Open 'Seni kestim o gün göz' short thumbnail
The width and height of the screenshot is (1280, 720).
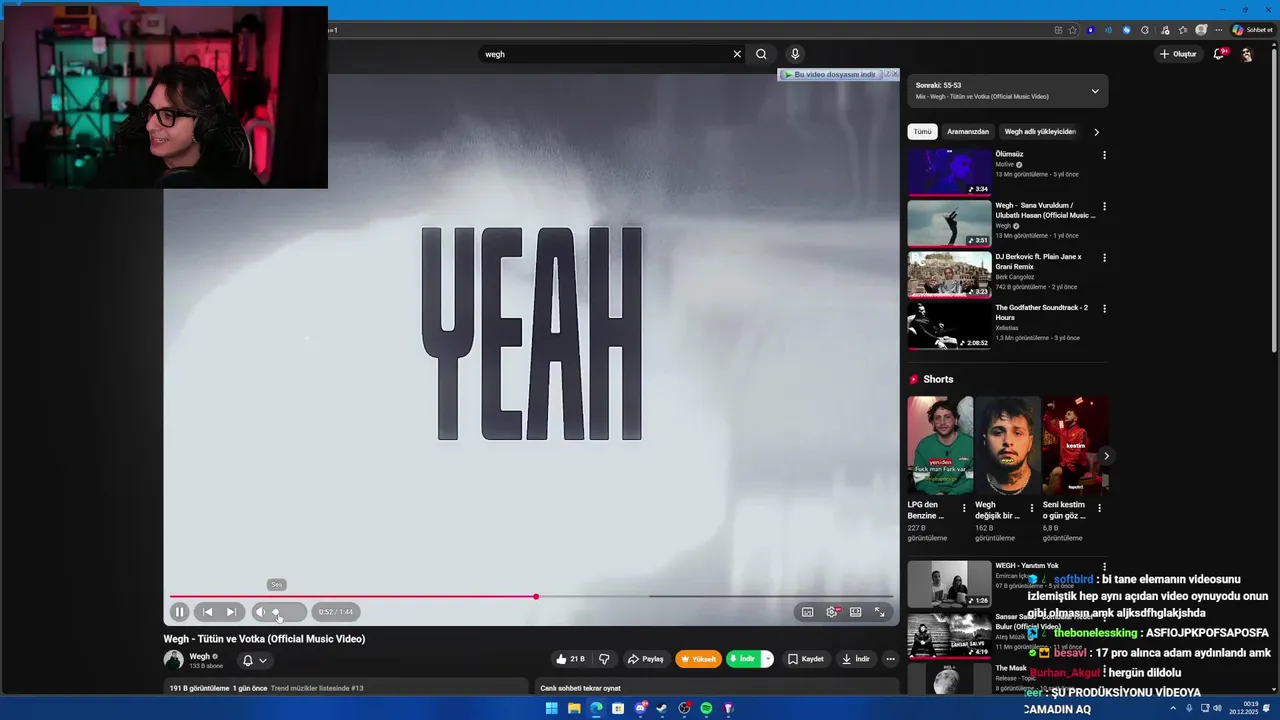point(1075,445)
